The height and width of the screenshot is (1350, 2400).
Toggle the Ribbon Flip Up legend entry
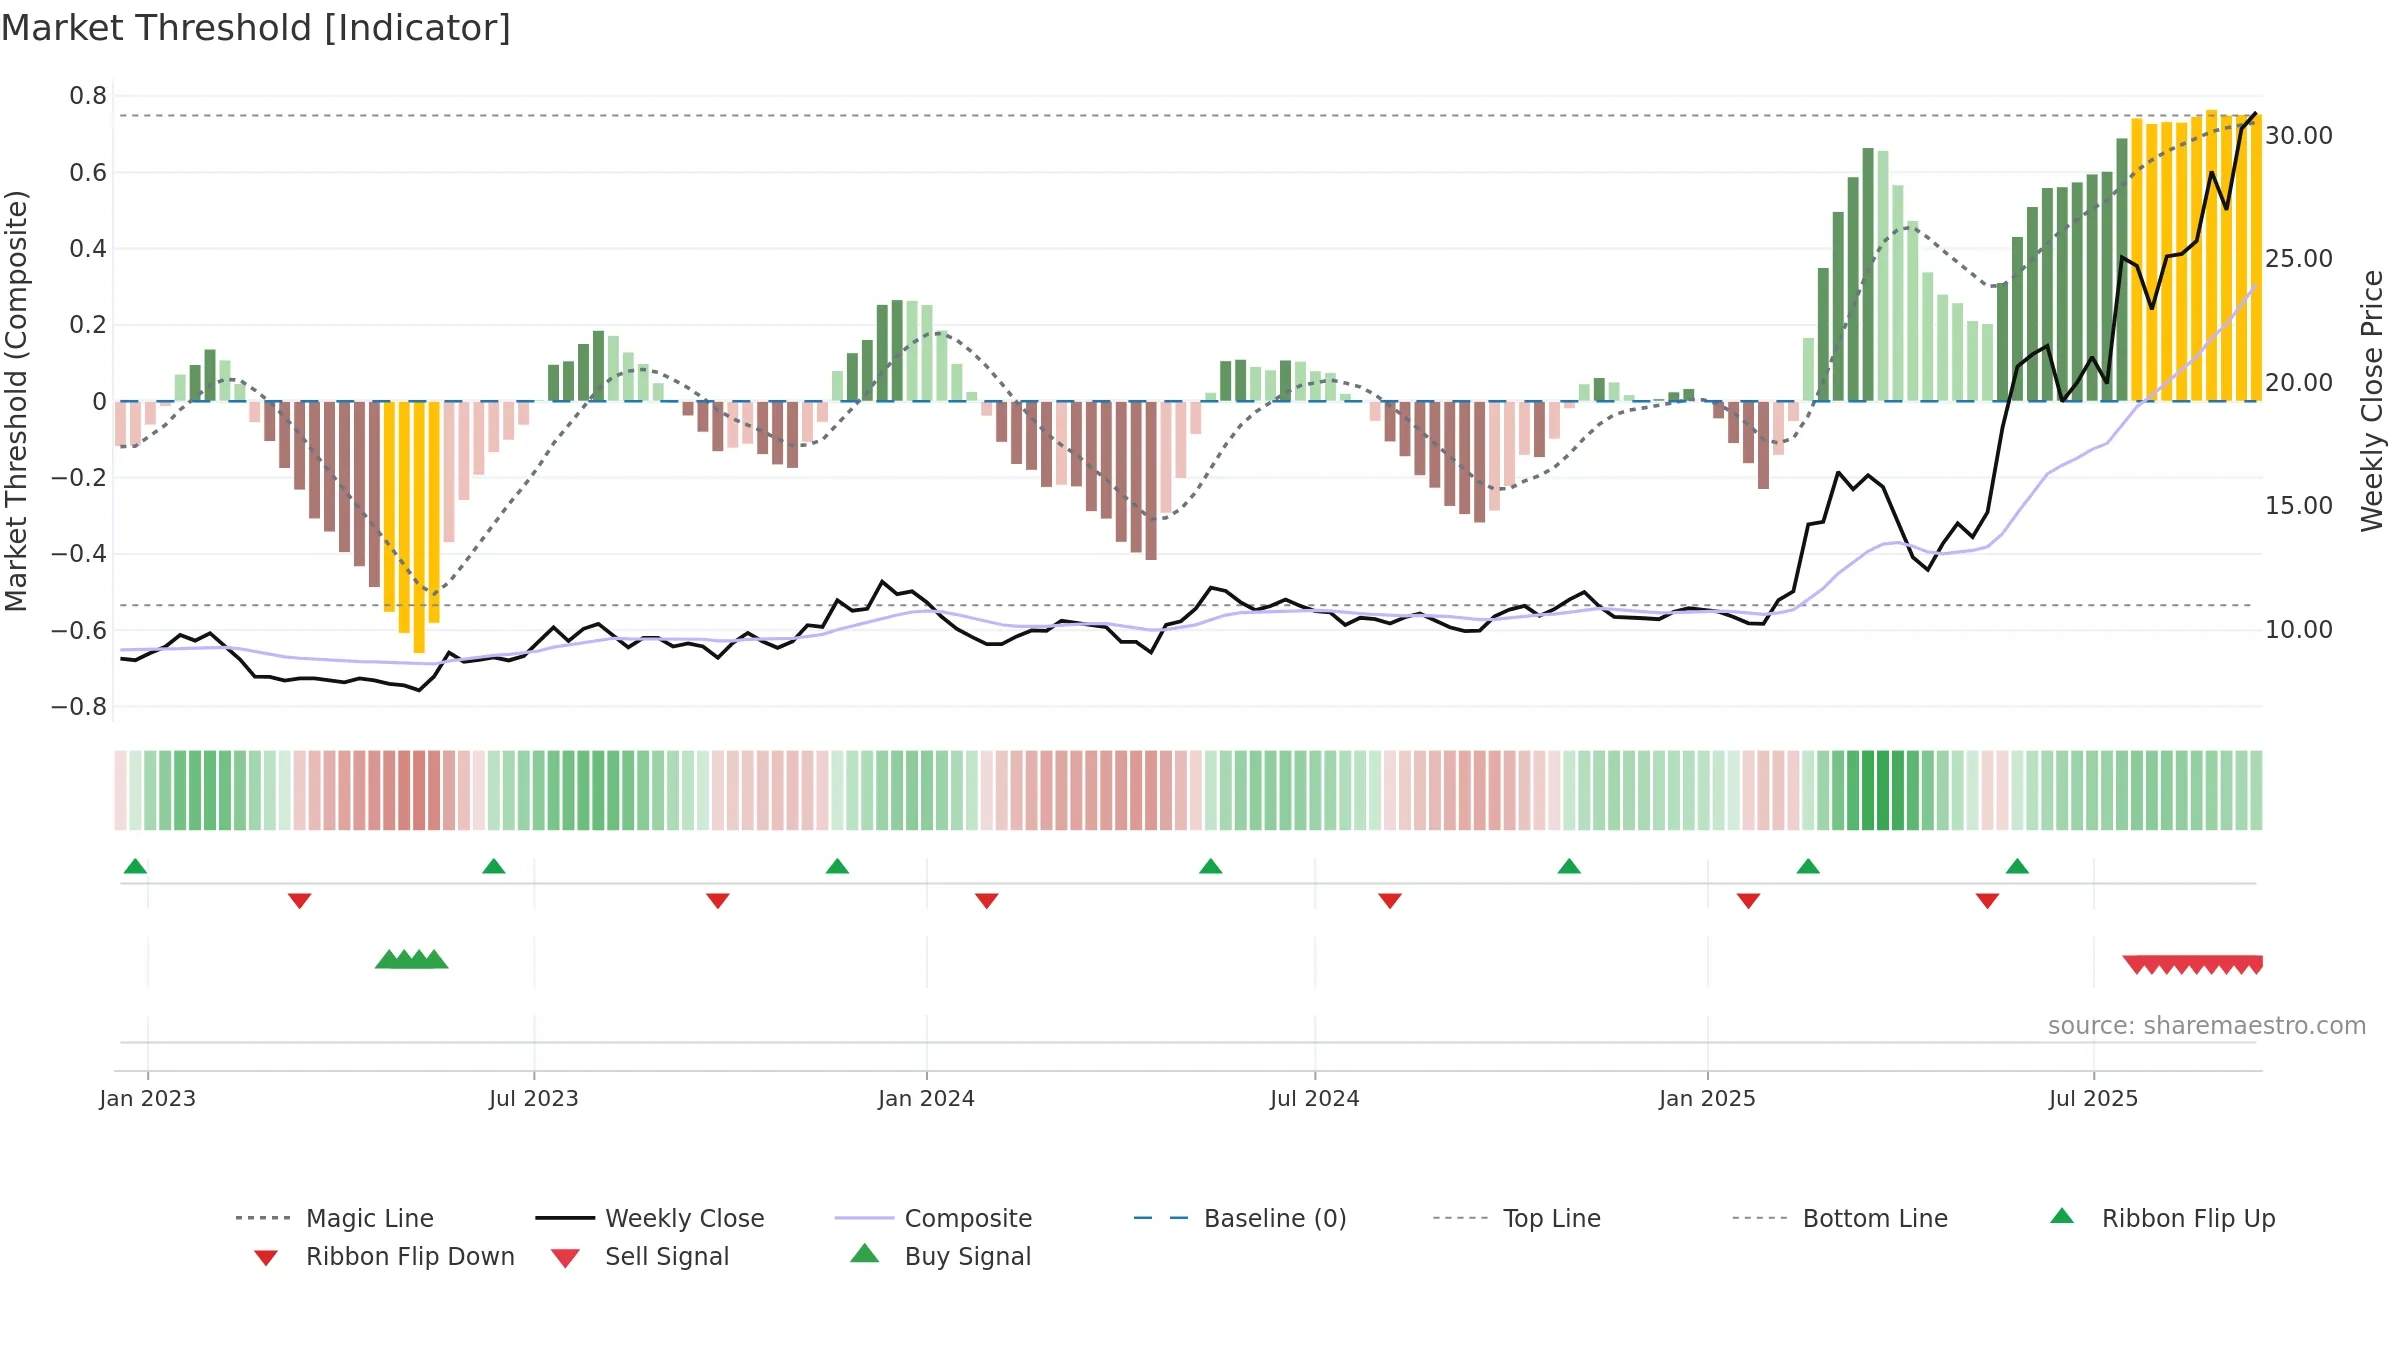2162,1218
